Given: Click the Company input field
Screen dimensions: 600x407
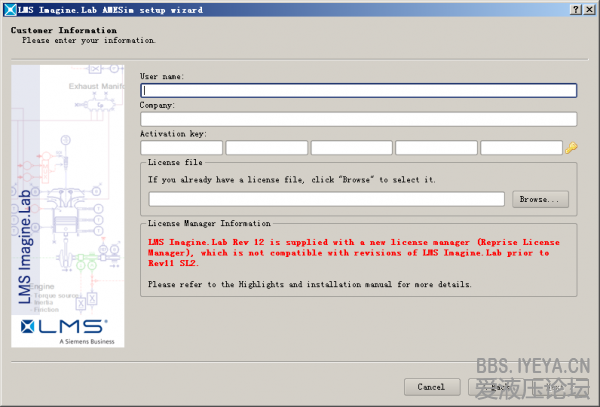Looking at the screenshot, I should [x=358, y=119].
